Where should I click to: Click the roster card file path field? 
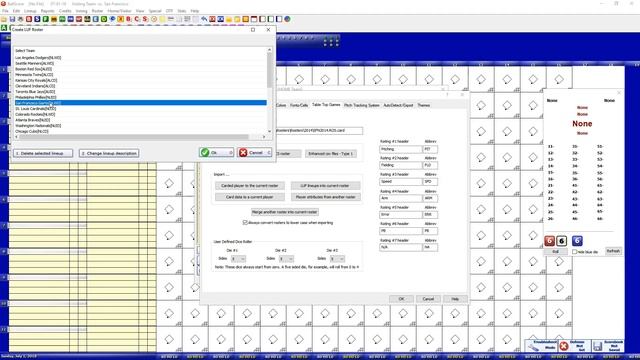(319, 131)
